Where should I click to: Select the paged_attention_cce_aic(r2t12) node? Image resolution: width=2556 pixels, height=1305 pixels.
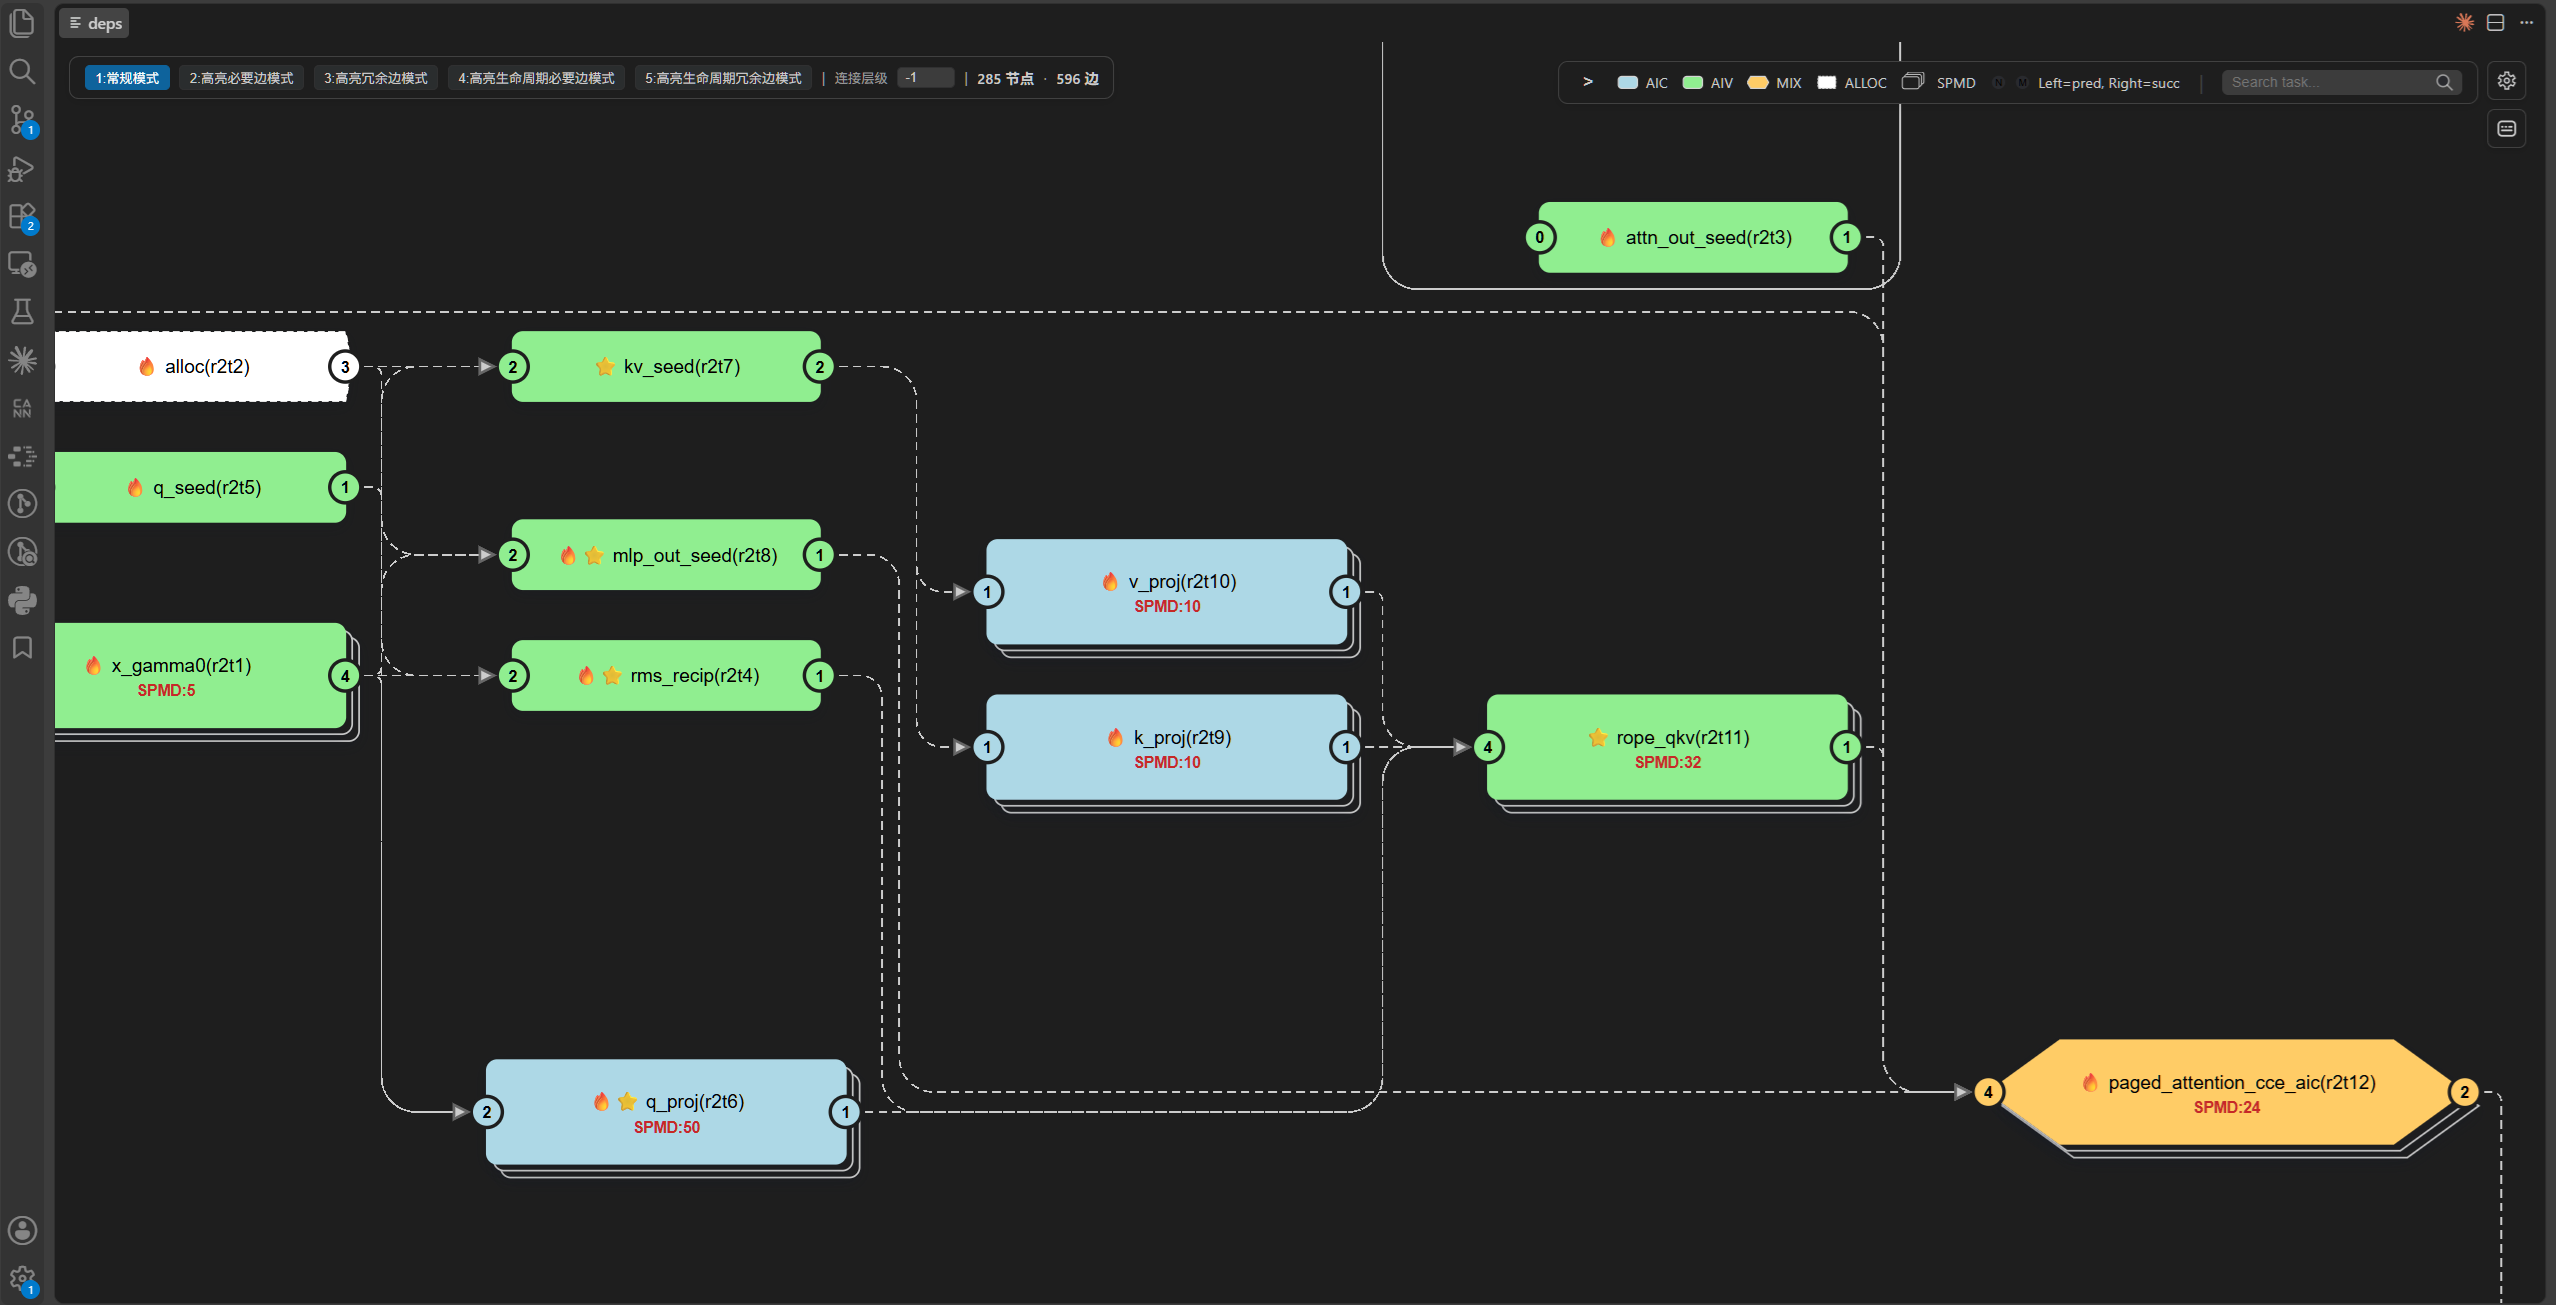click(x=2227, y=1092)
